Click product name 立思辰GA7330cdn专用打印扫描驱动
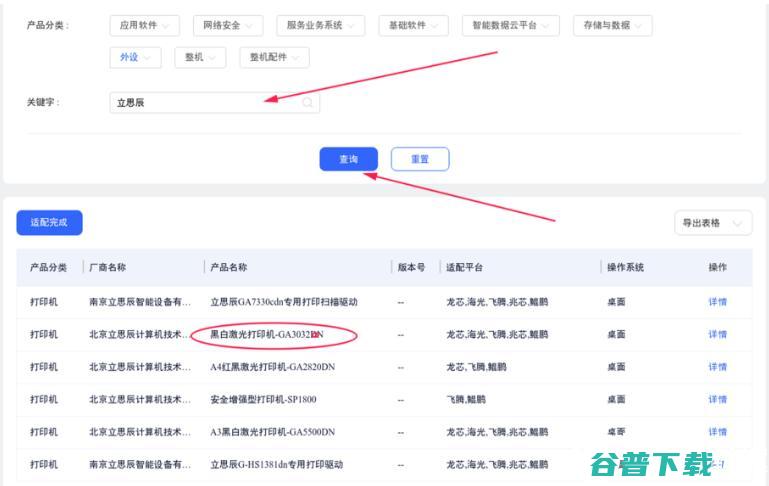Screen dimensions: 769x486 pos(283,302)
